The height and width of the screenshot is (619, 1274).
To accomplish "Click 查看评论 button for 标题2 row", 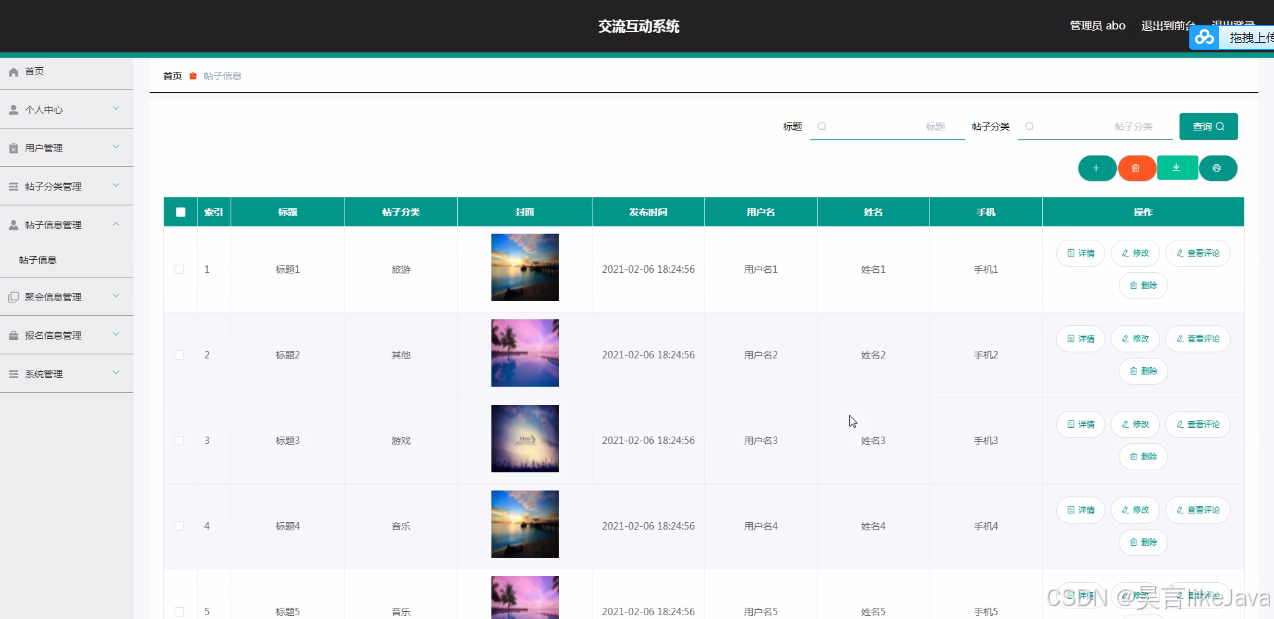I will coord(1198,339).
